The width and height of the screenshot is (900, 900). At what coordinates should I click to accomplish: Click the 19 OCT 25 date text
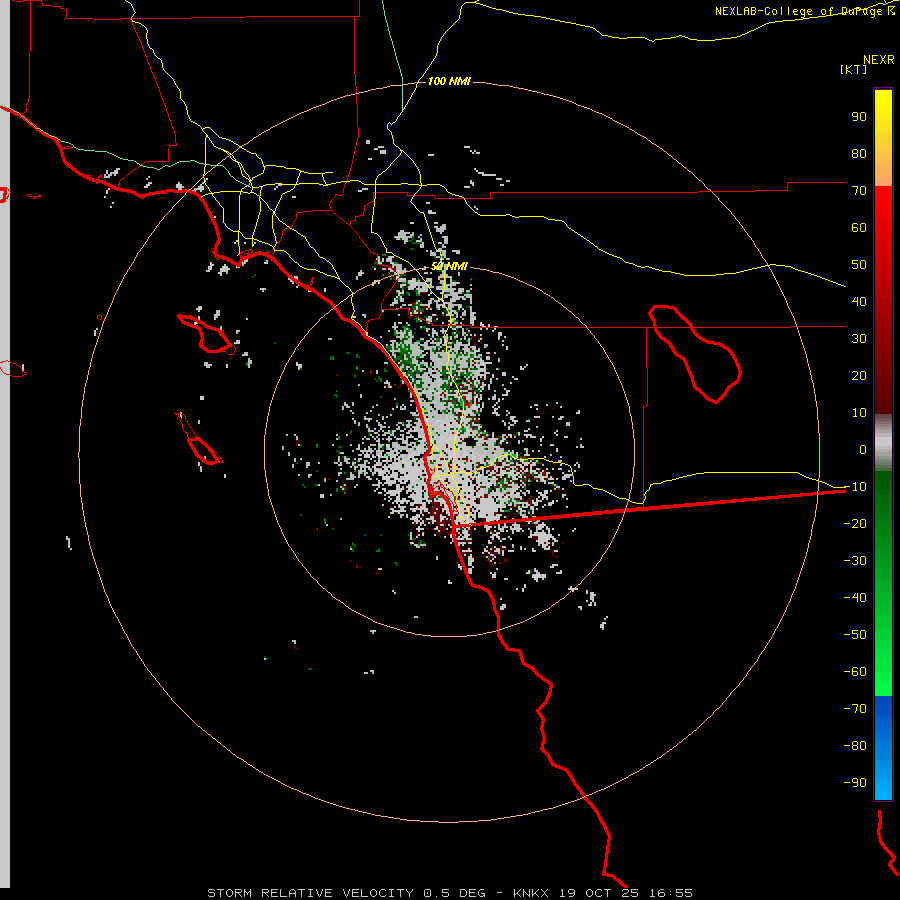pos(599,893)
